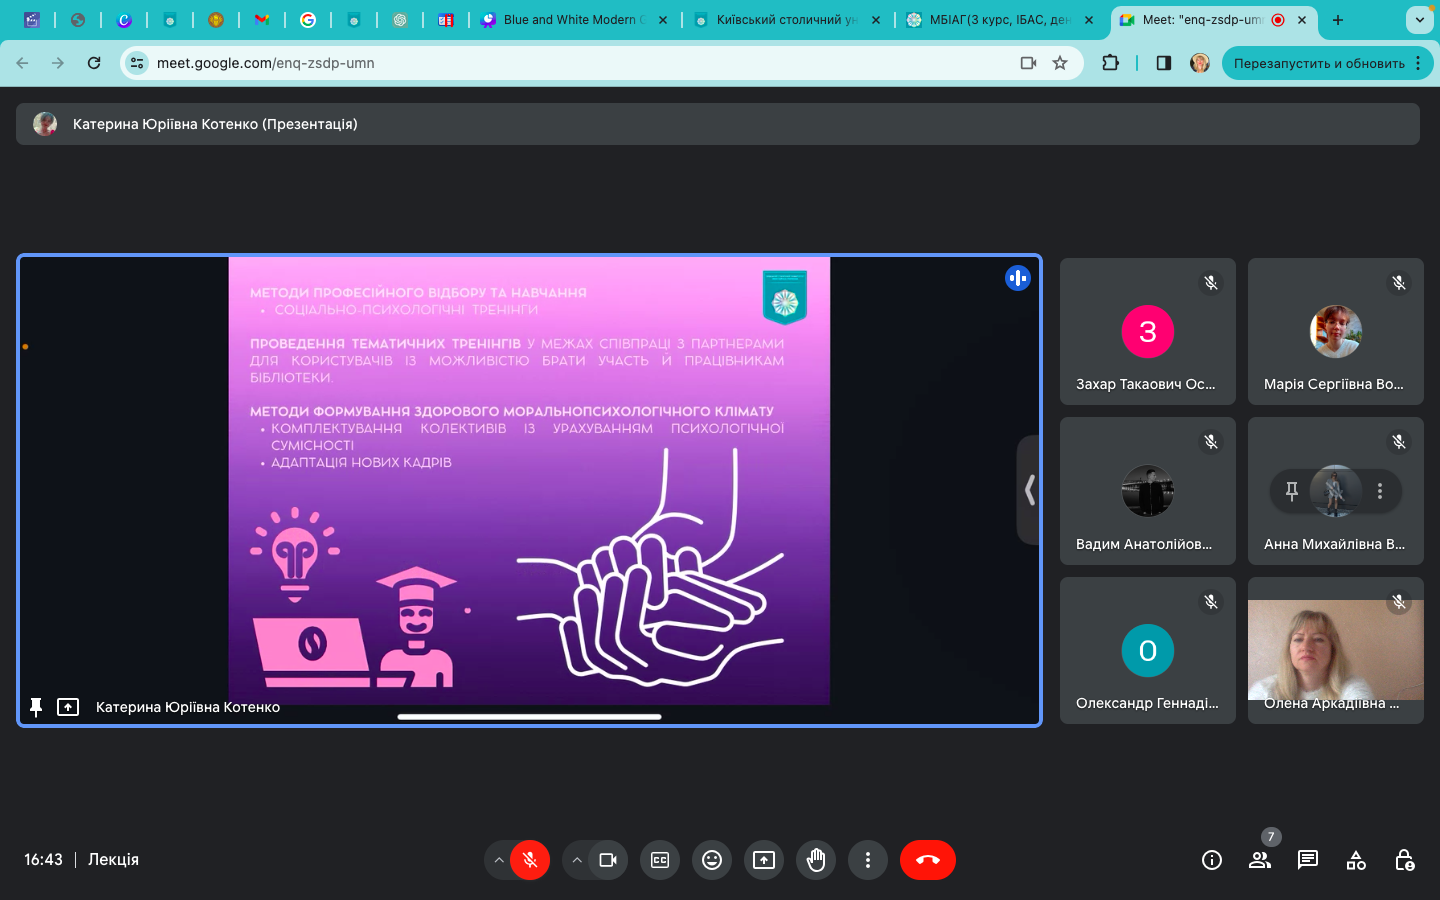This screenshot has width=1440, height=900.
Task: Toggle the camera on or off
Action: [608, 860]
